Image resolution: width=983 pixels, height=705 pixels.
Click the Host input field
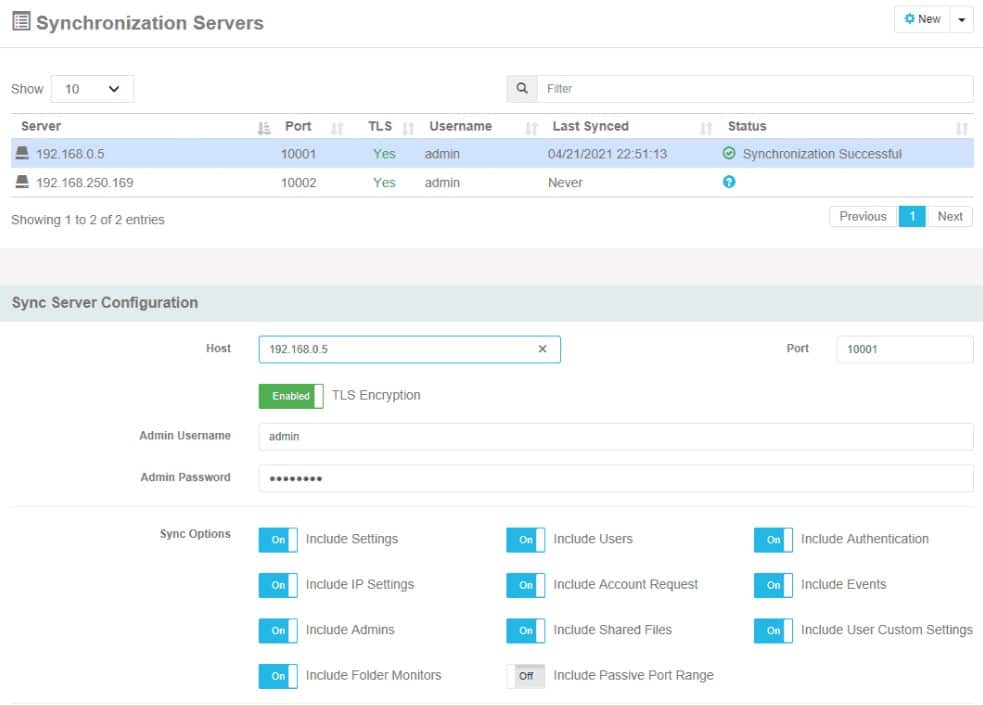(409, 349)
